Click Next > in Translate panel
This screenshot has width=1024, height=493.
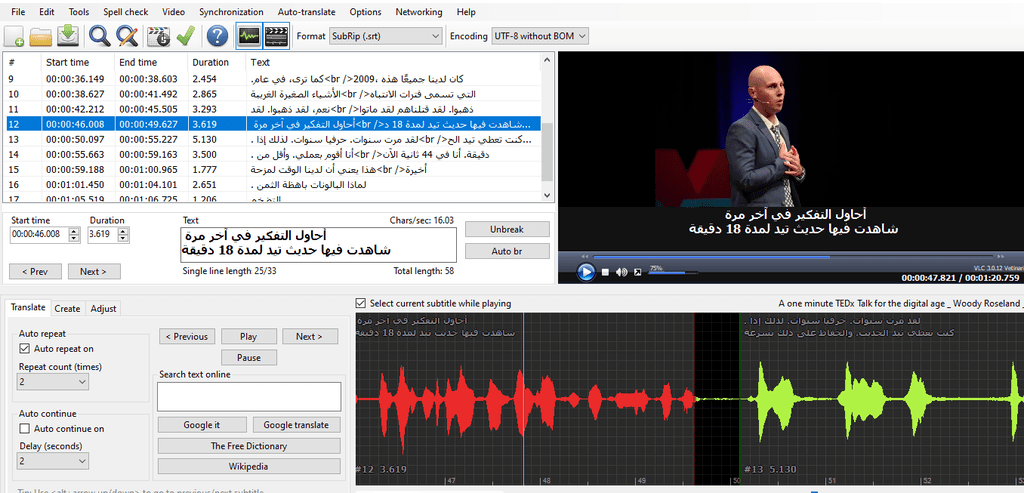310,337
